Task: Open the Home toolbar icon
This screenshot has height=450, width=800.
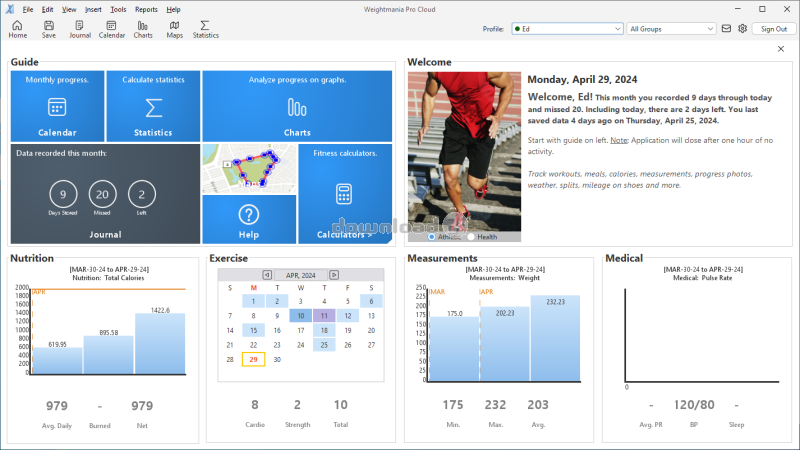Action: click(17, 29)
